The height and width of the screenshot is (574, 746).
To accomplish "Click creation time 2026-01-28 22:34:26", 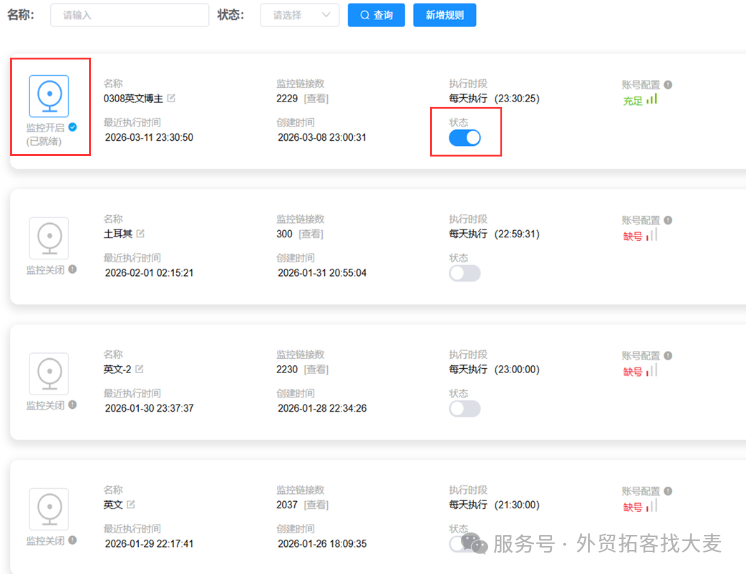I will pos(322,408).
